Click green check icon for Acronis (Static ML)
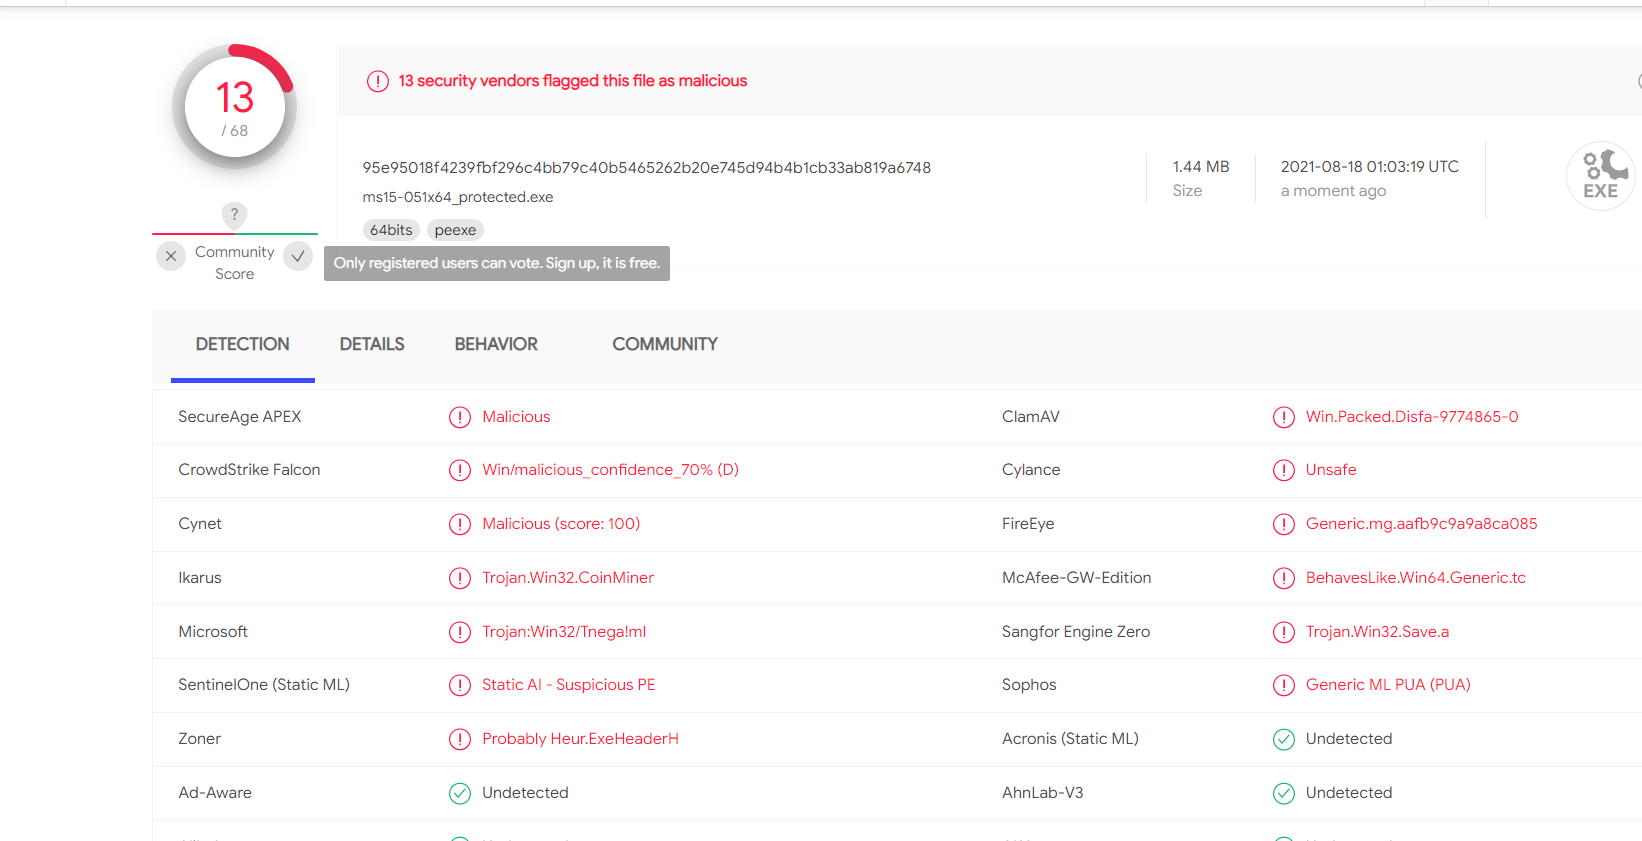This screenshot has width=1642, height=841. (1284, 739)
